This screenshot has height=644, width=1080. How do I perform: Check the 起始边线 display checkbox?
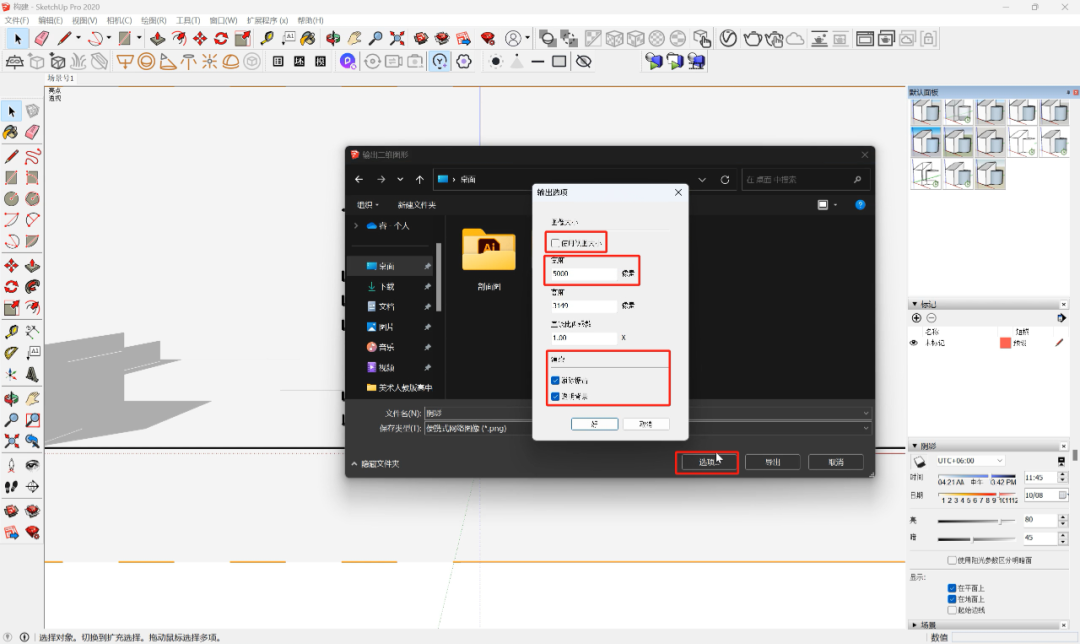pos(952,610)
